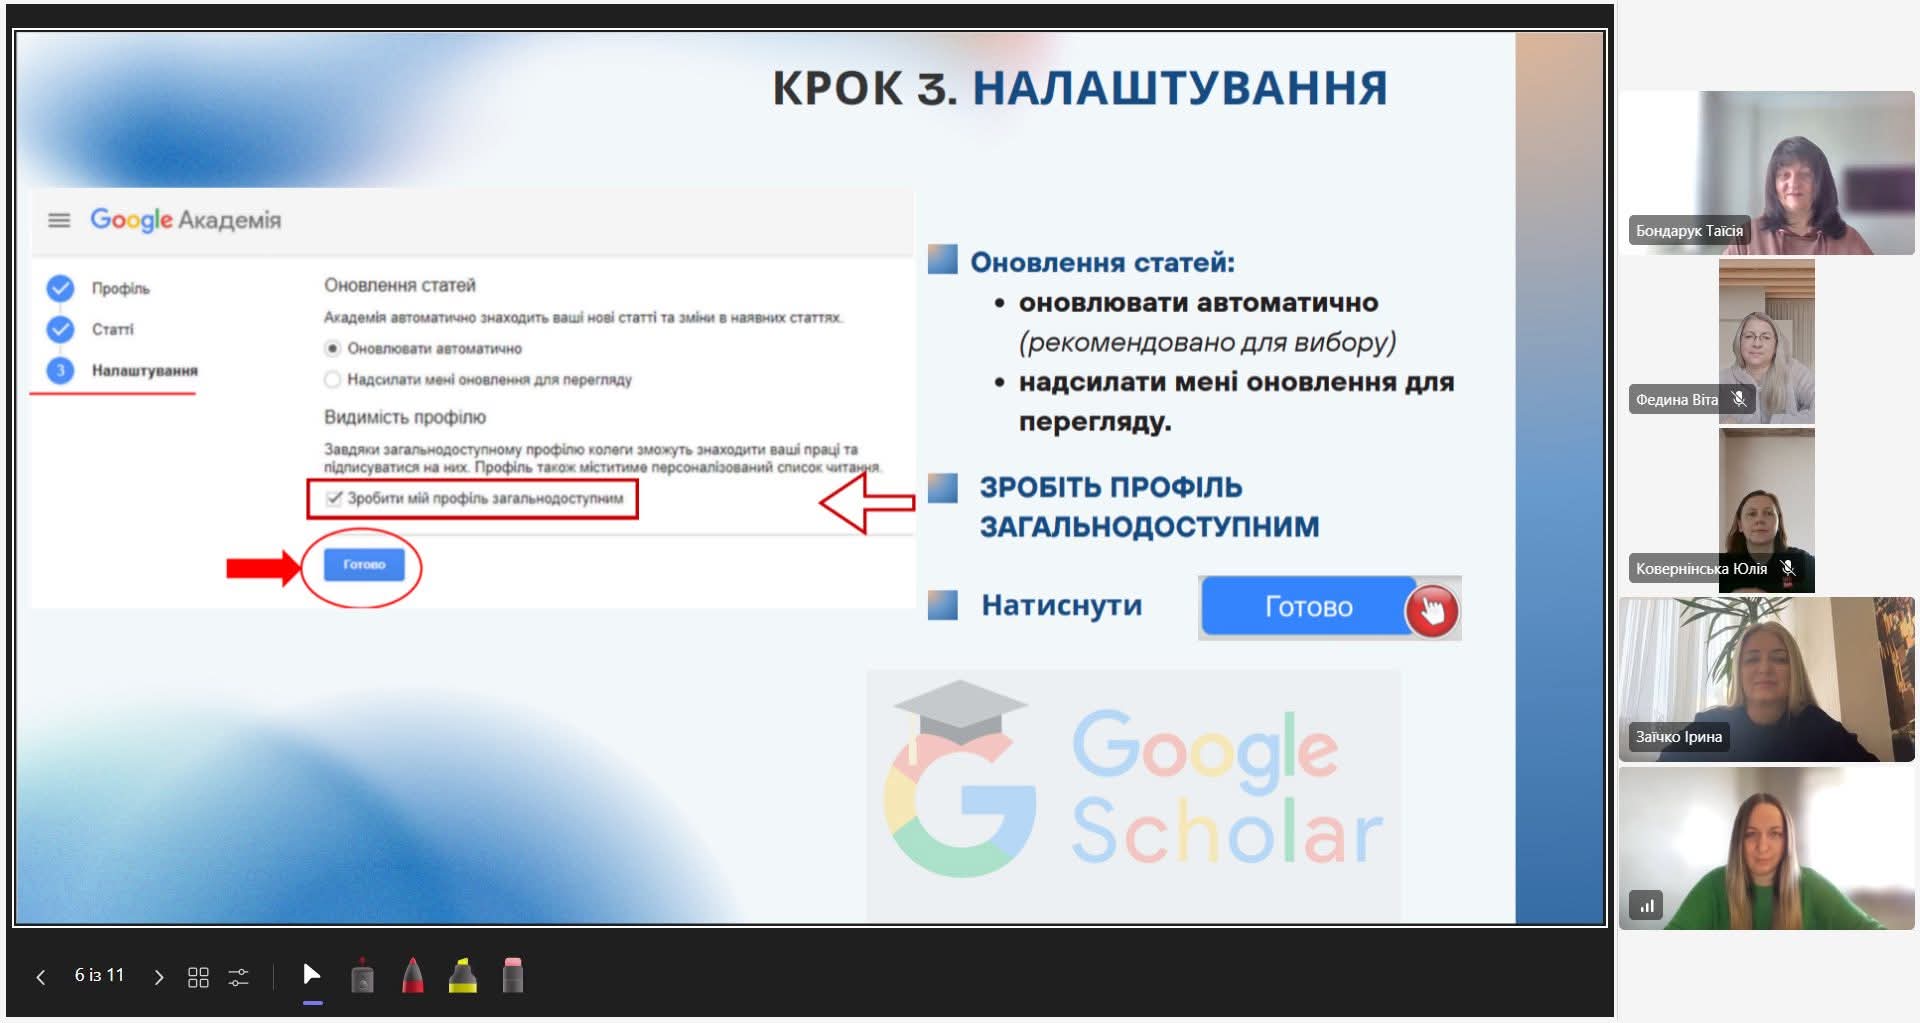Click the large 'Готово' button graphic
Image resolution: width=1920 pixels, height=1023 pixels.
pos(1308,607)
